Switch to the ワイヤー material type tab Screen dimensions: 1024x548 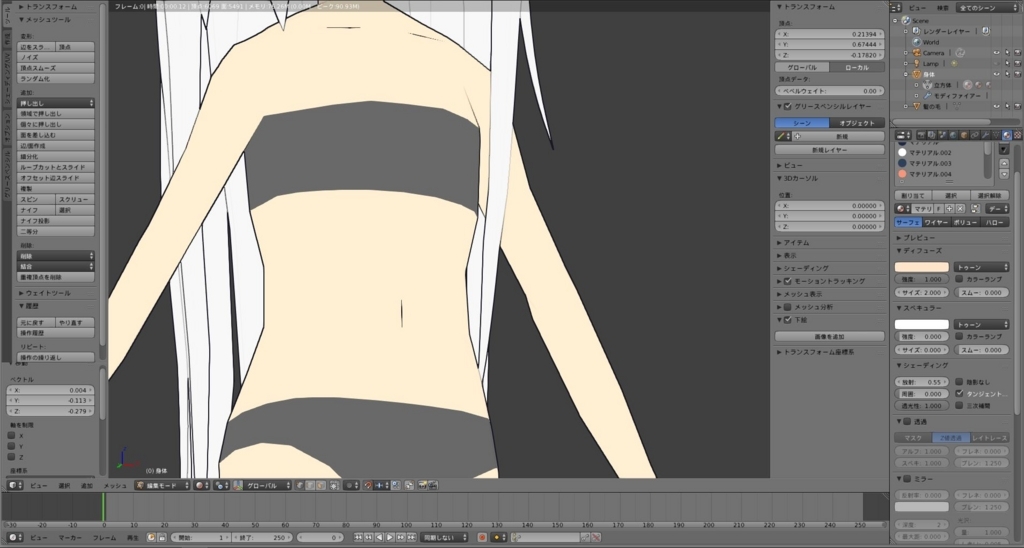click(x=936, y=223)
